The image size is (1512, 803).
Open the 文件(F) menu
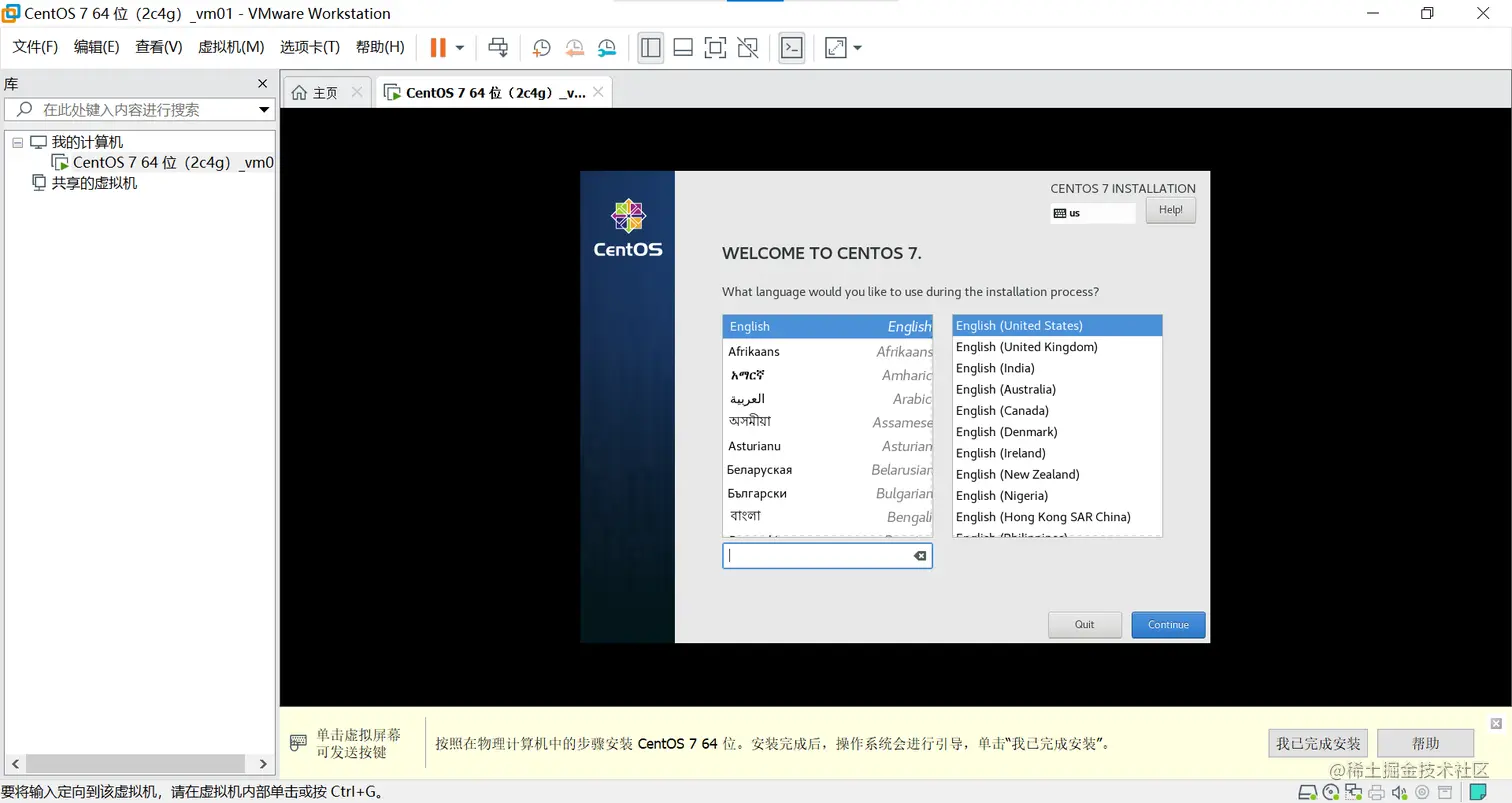35,47
